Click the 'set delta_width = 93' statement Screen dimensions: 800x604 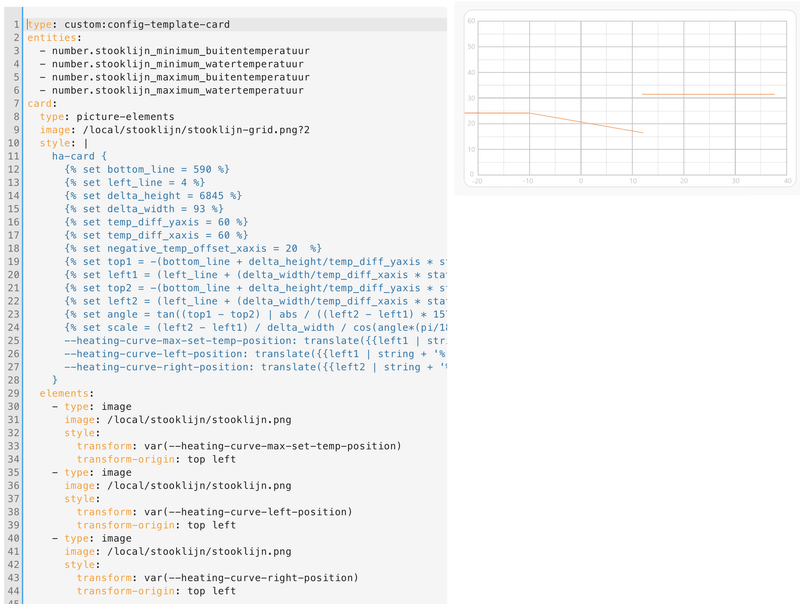coord(144,209)
